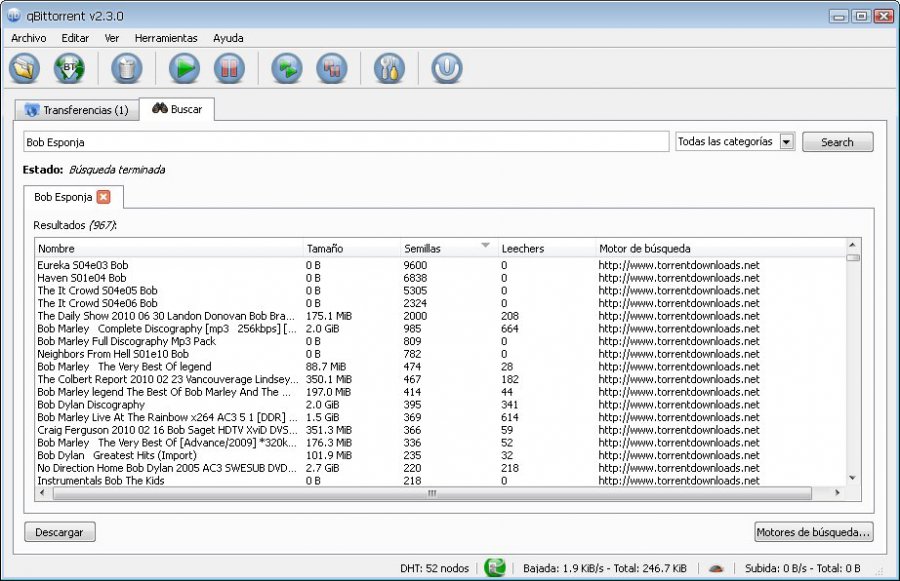This screenshot has height=581, width=900.
Task: Sort by the Semillas column header
Action: point(449,249)
